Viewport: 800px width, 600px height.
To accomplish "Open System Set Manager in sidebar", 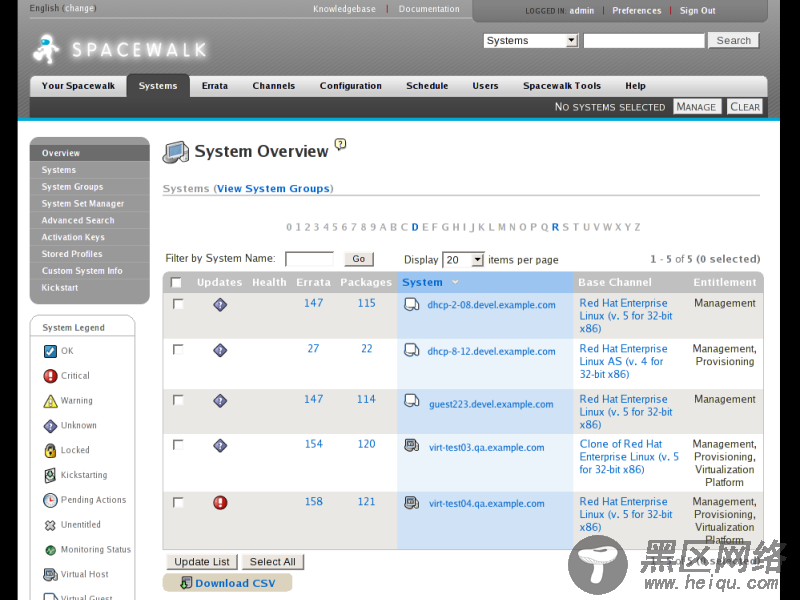I will 90,204.
